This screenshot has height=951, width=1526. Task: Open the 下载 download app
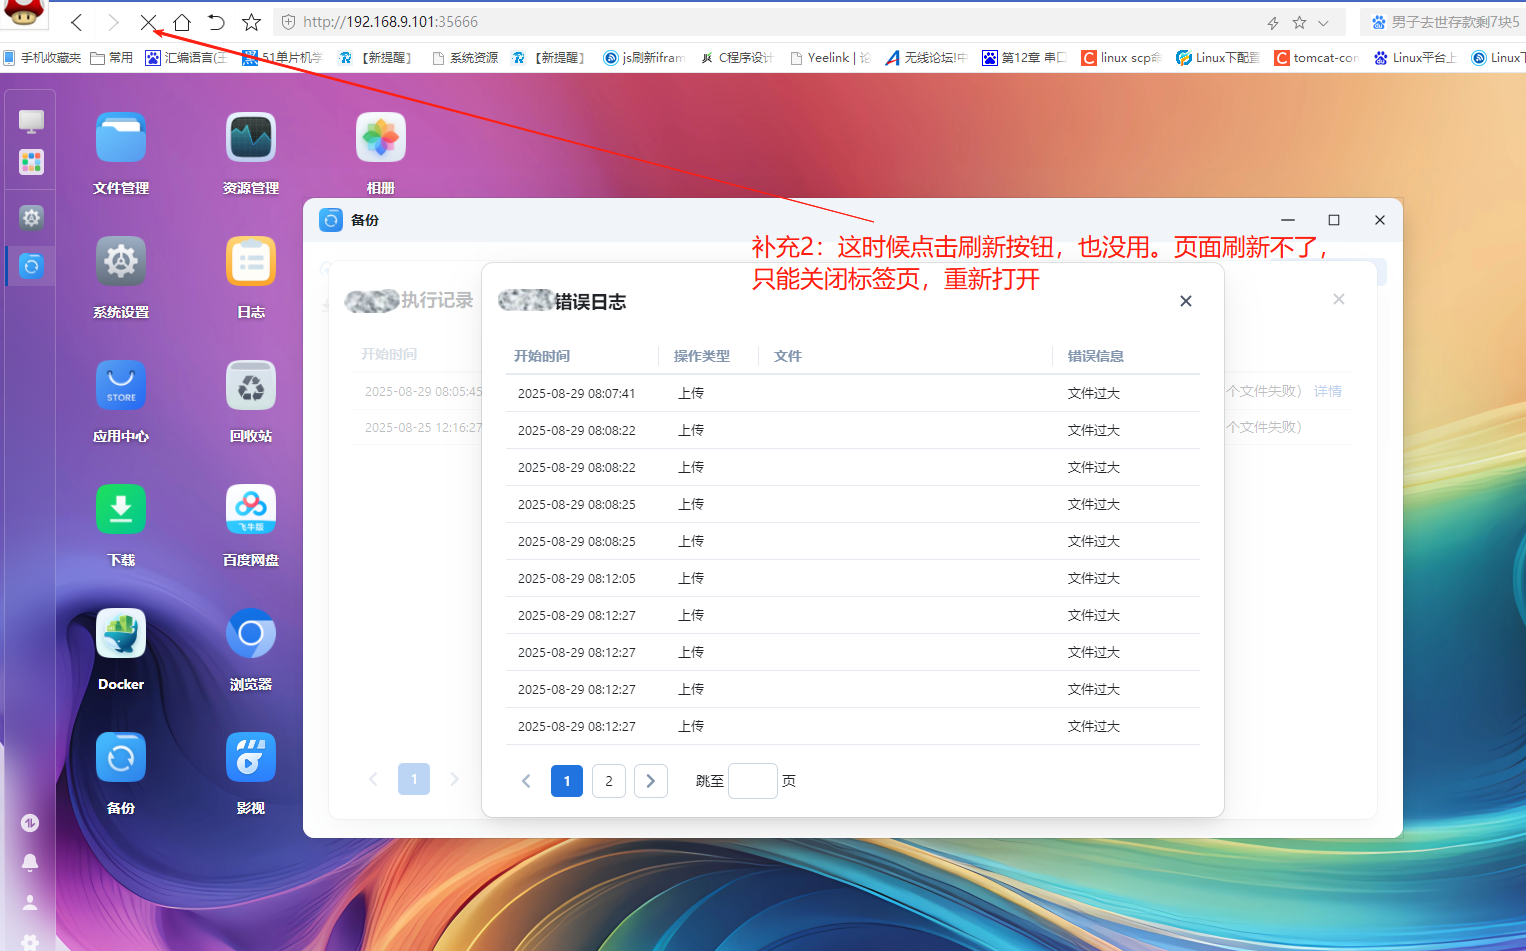(x=121, y=510)
